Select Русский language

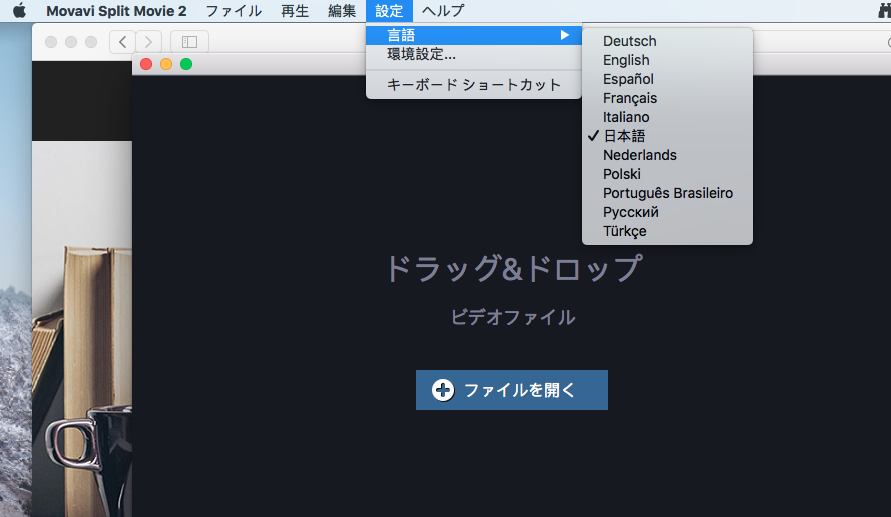point(667,212)
